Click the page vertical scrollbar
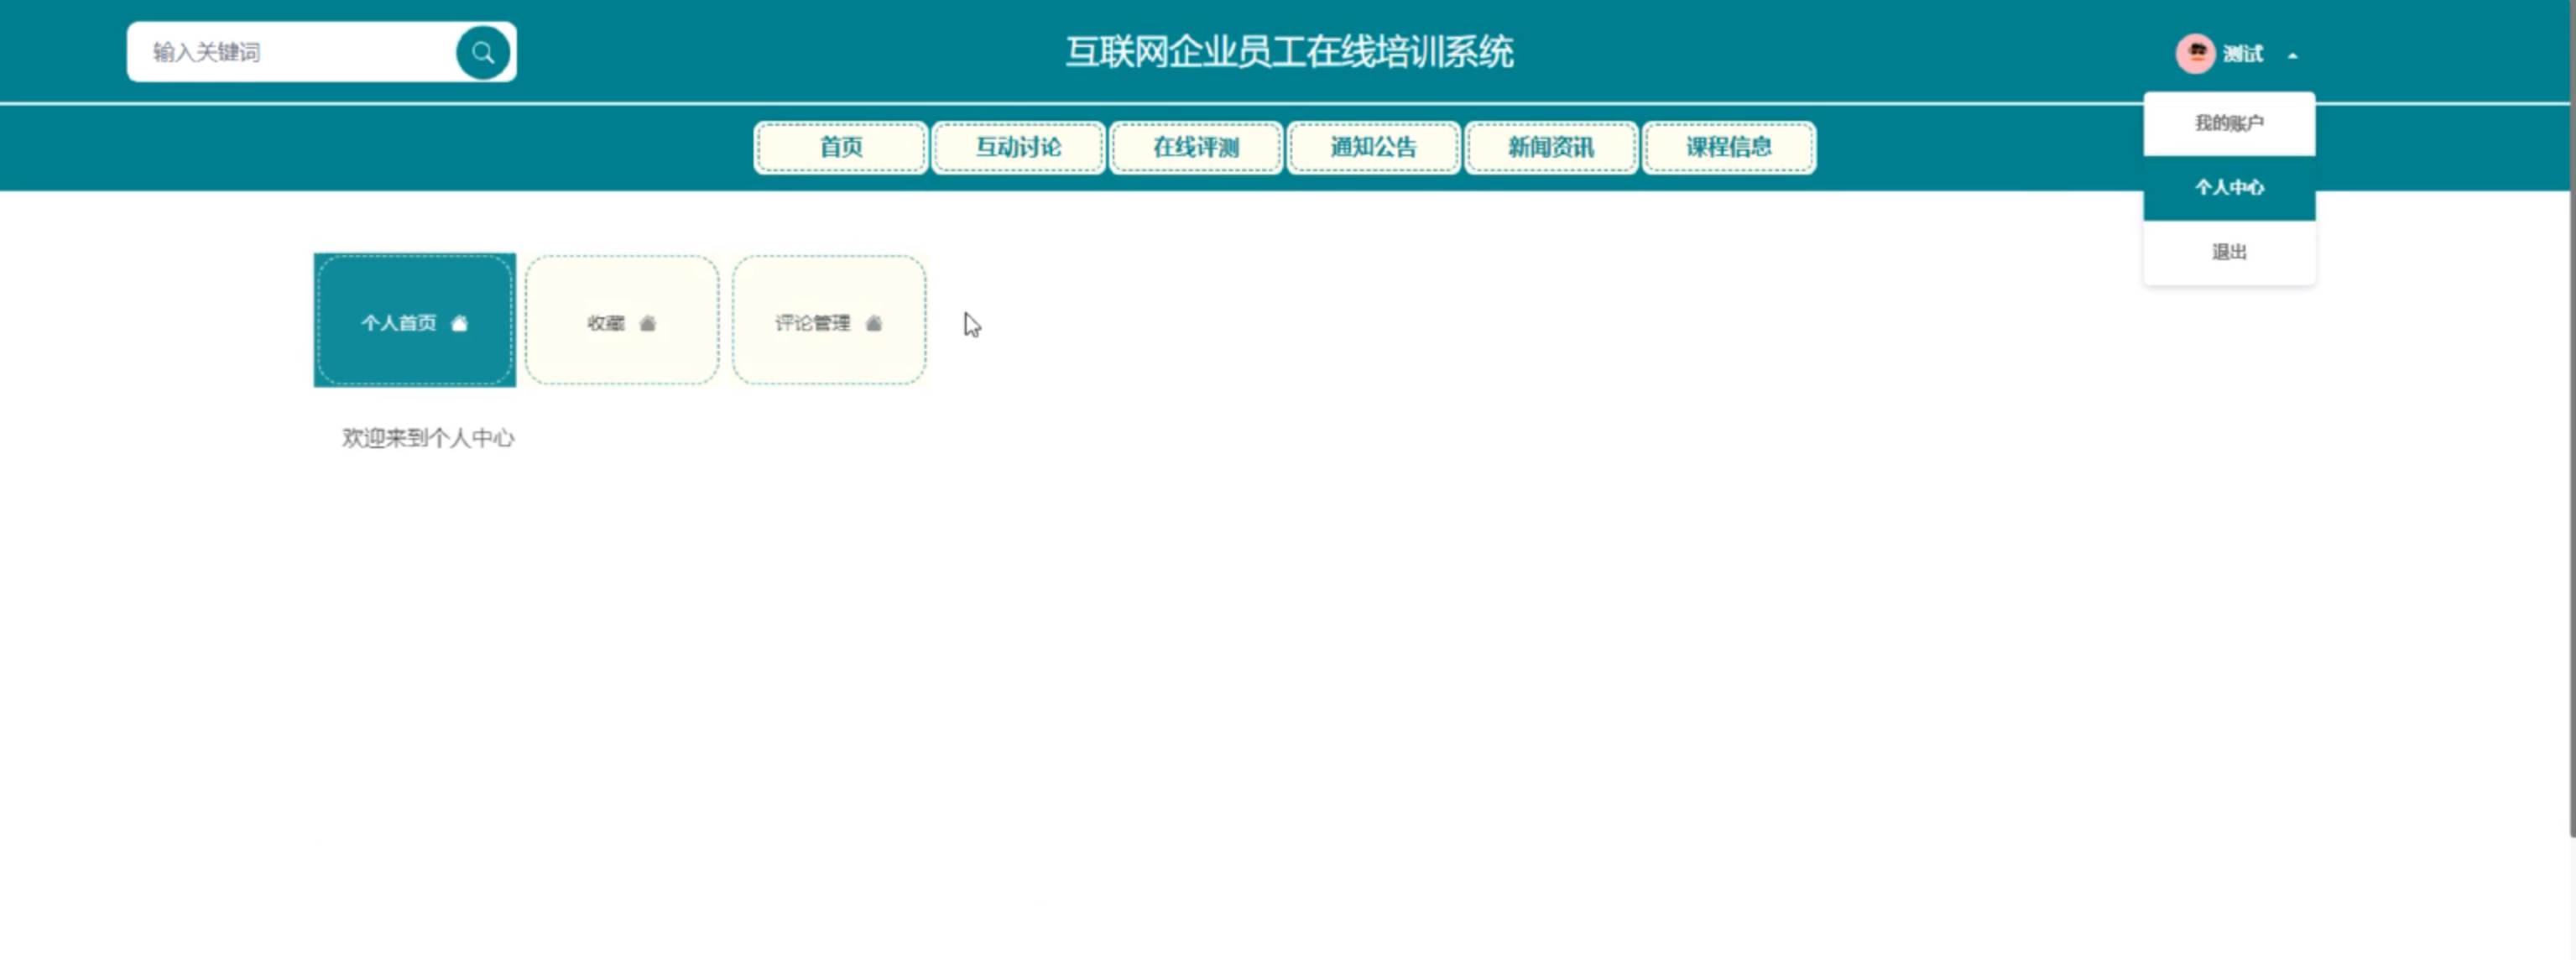The height and width of the screenshot is (960, 2576). (2571, 450)
